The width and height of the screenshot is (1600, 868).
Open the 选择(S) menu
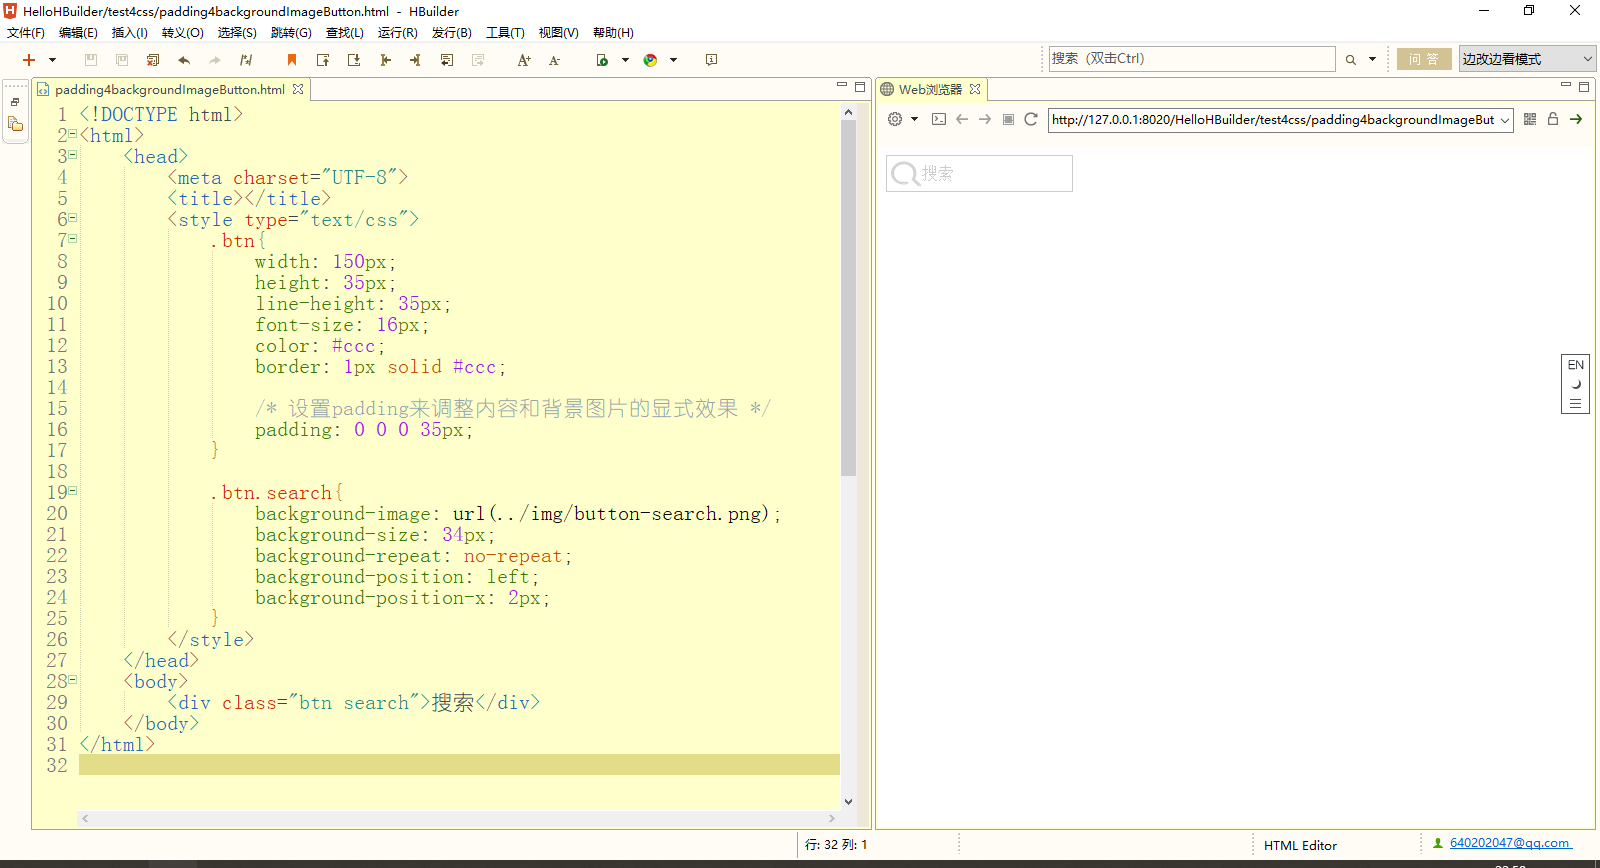pyautogui.click(x=237, y=33)
